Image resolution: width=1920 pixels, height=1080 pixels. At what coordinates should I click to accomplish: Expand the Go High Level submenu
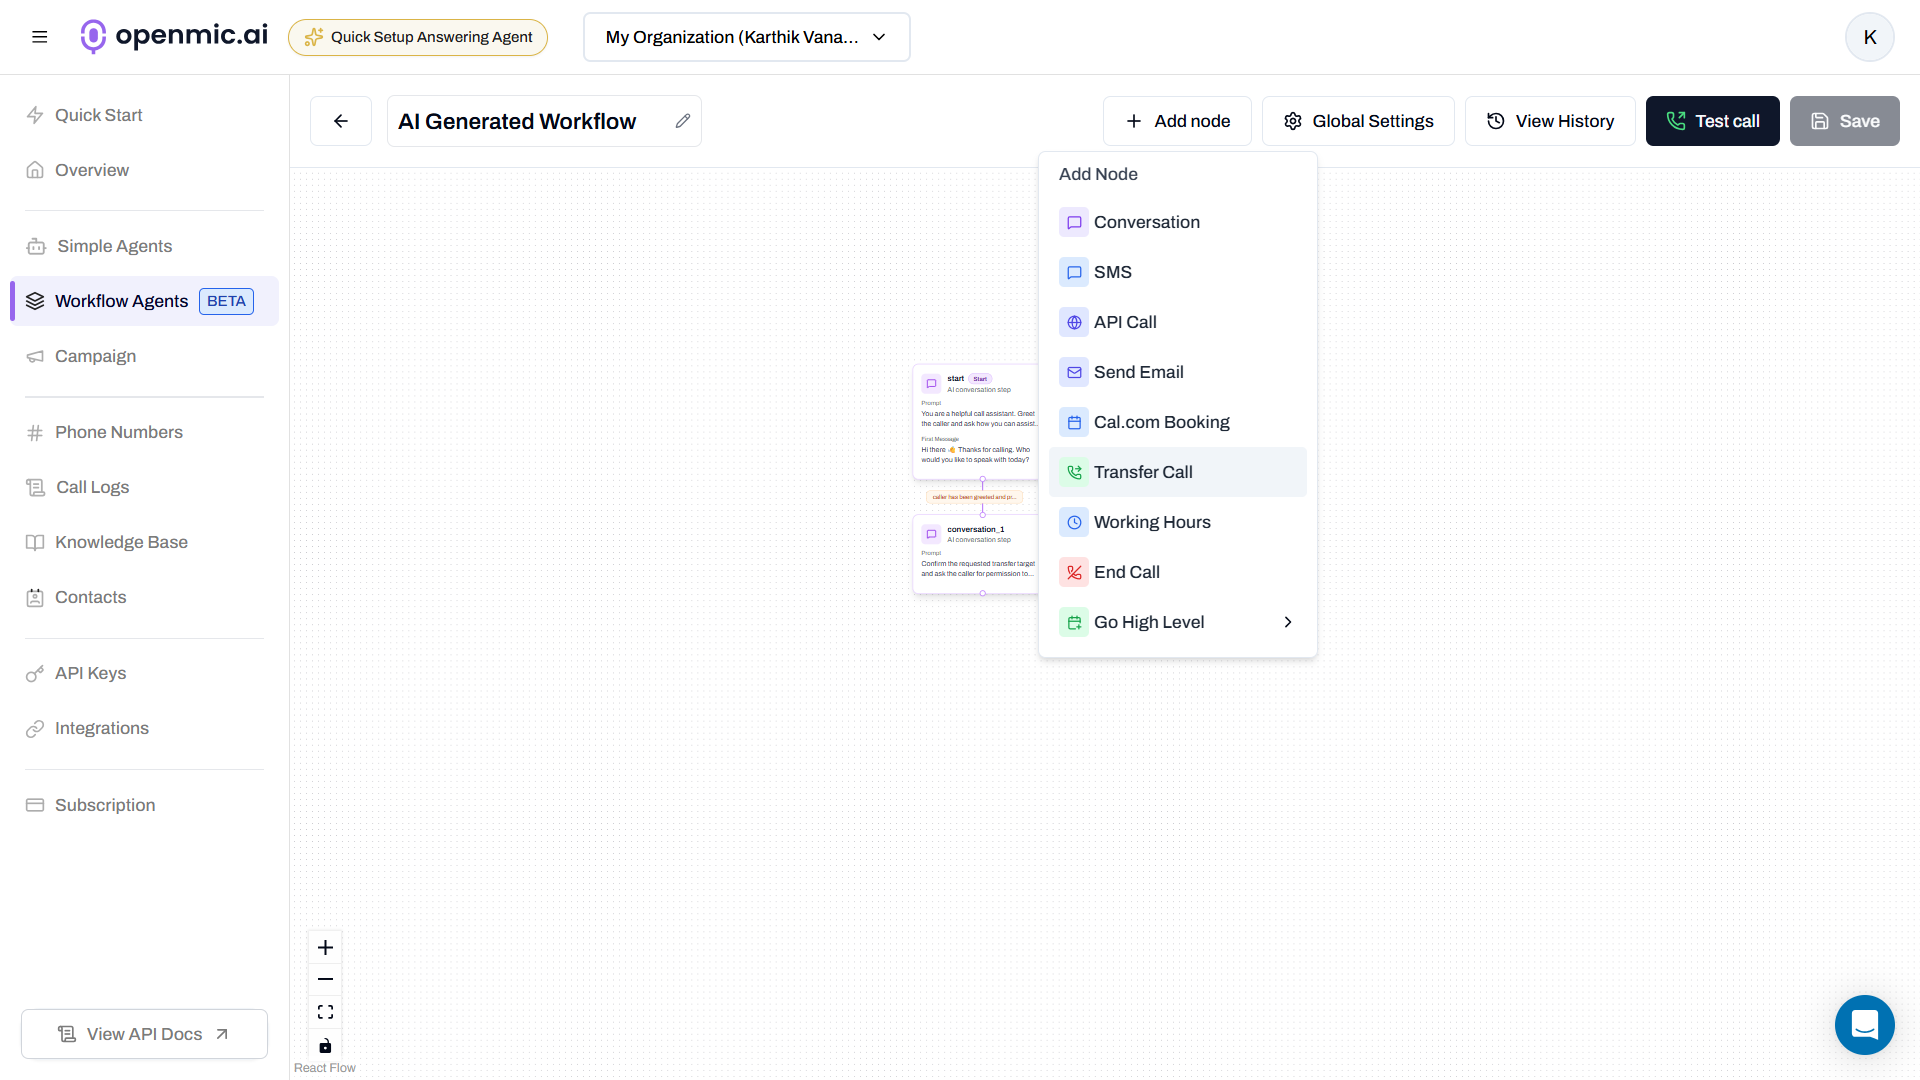(1287, 622)
